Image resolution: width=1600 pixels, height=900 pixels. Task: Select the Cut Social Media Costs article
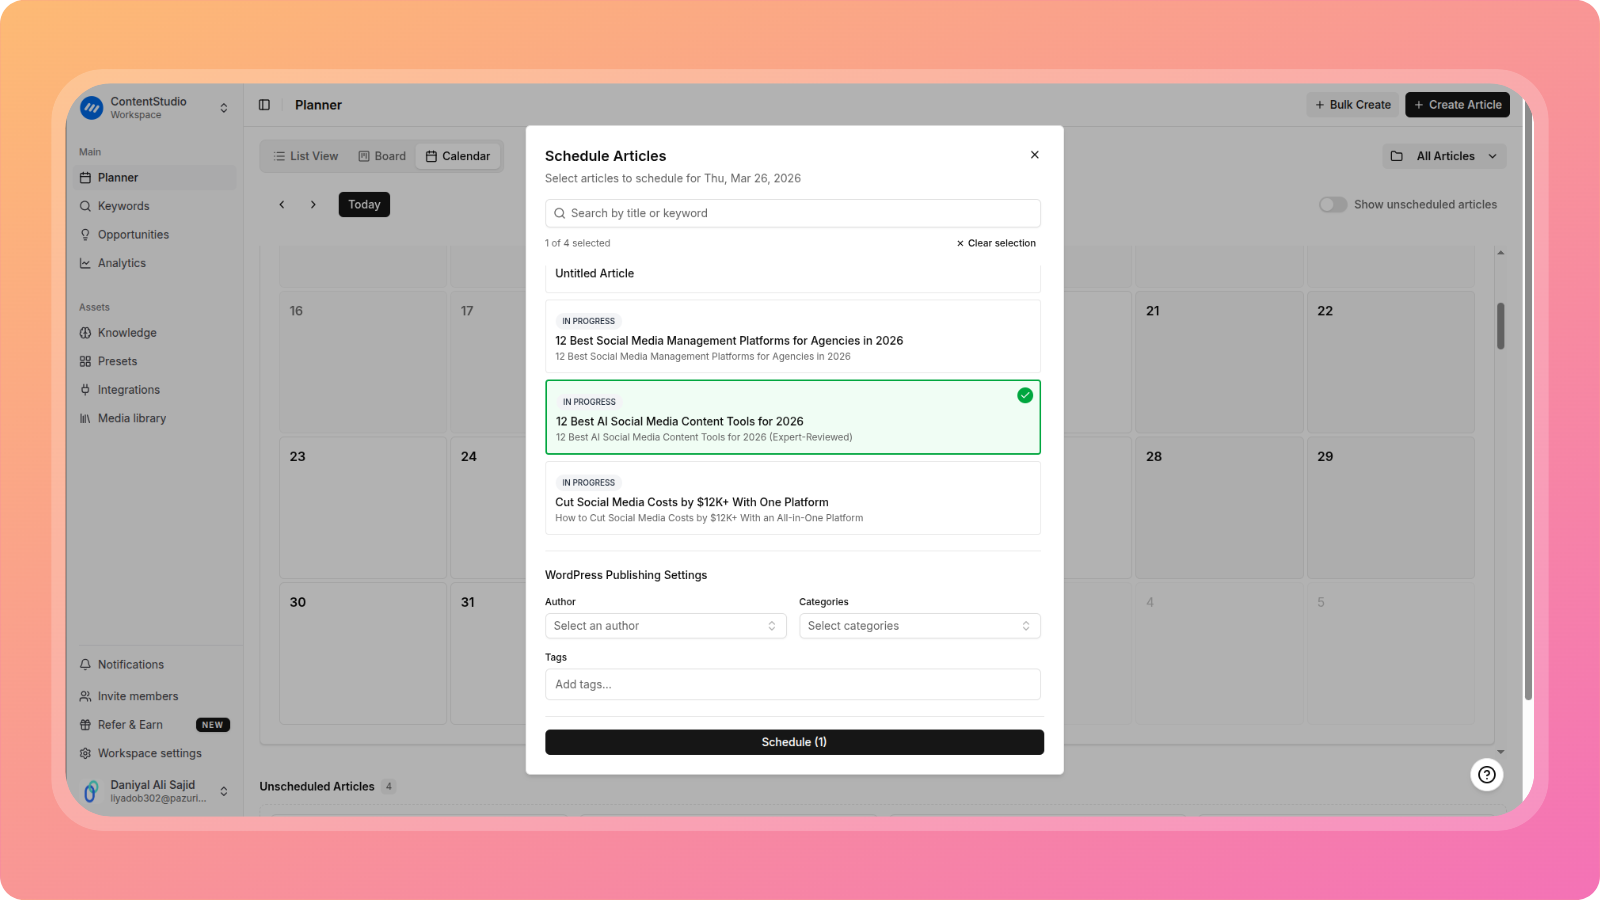click(792, 499)
